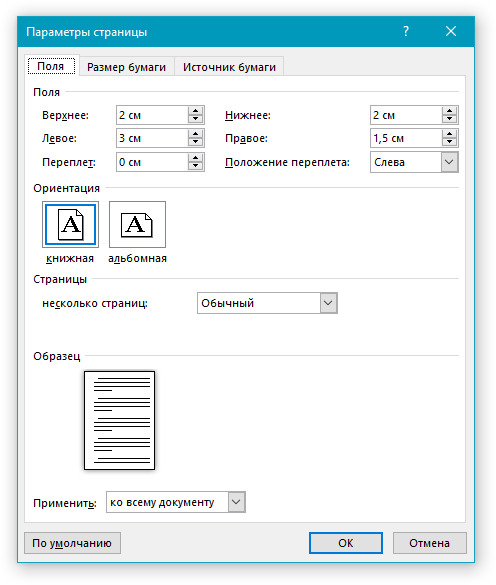Viewport: 496px width, 585px height.
Task: Select the Поля tab
Action: coord(51,66)
